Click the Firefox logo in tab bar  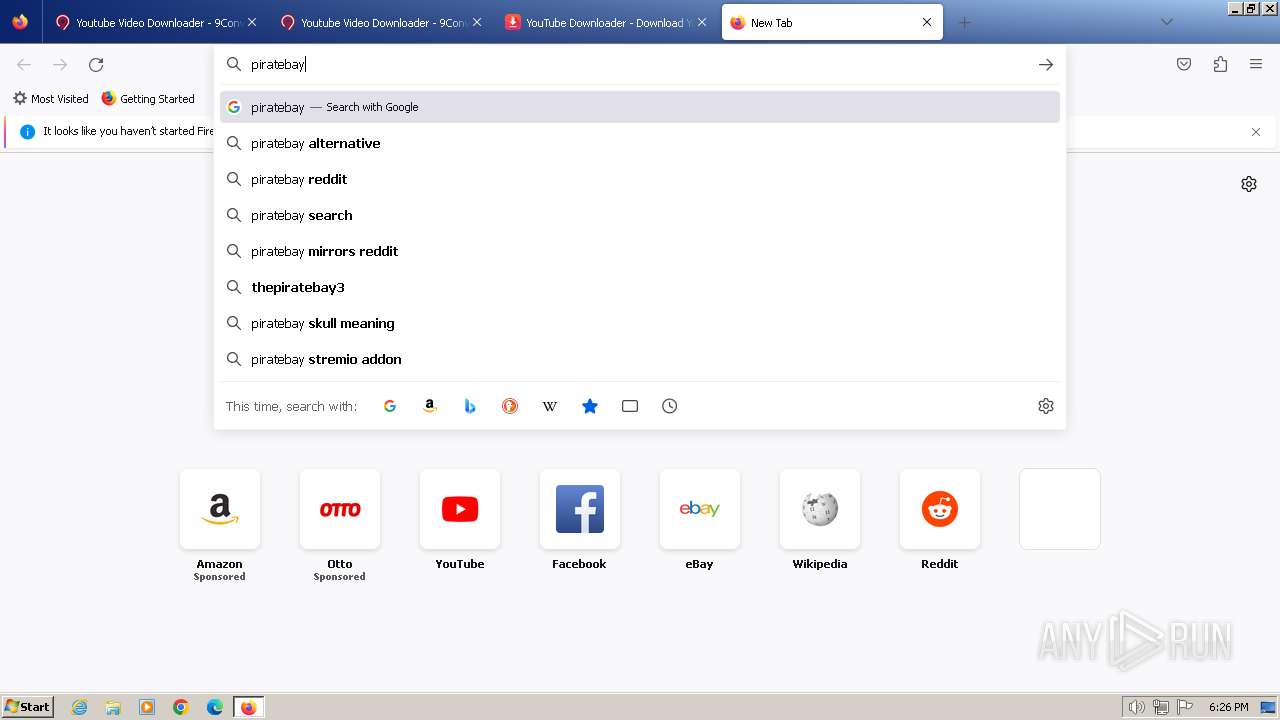coord(20,22)
